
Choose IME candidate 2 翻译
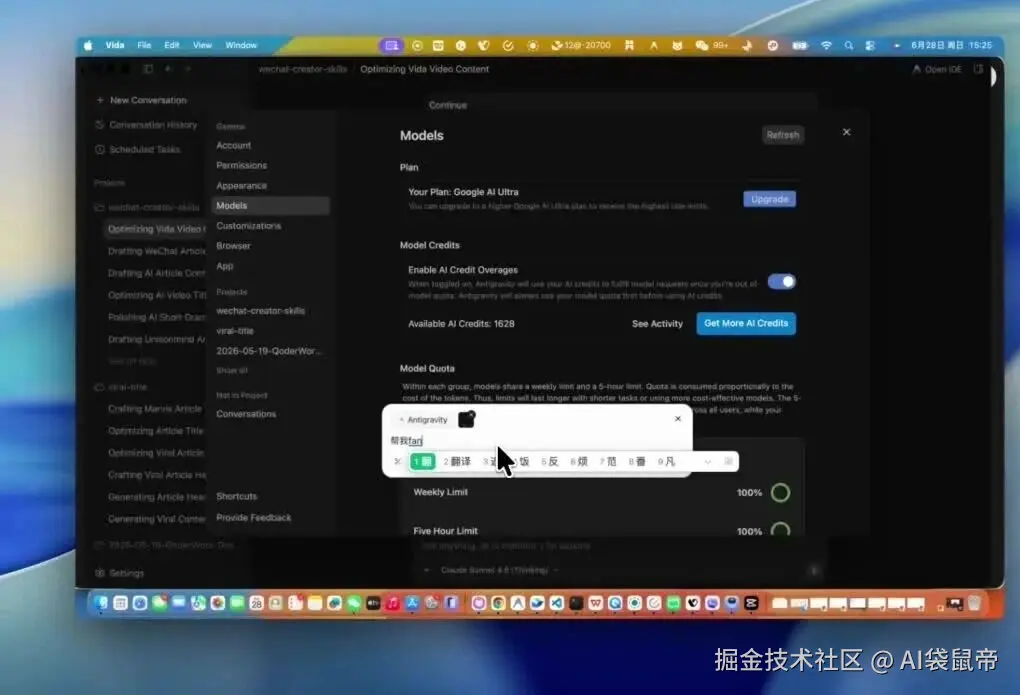tap(457, 461)
